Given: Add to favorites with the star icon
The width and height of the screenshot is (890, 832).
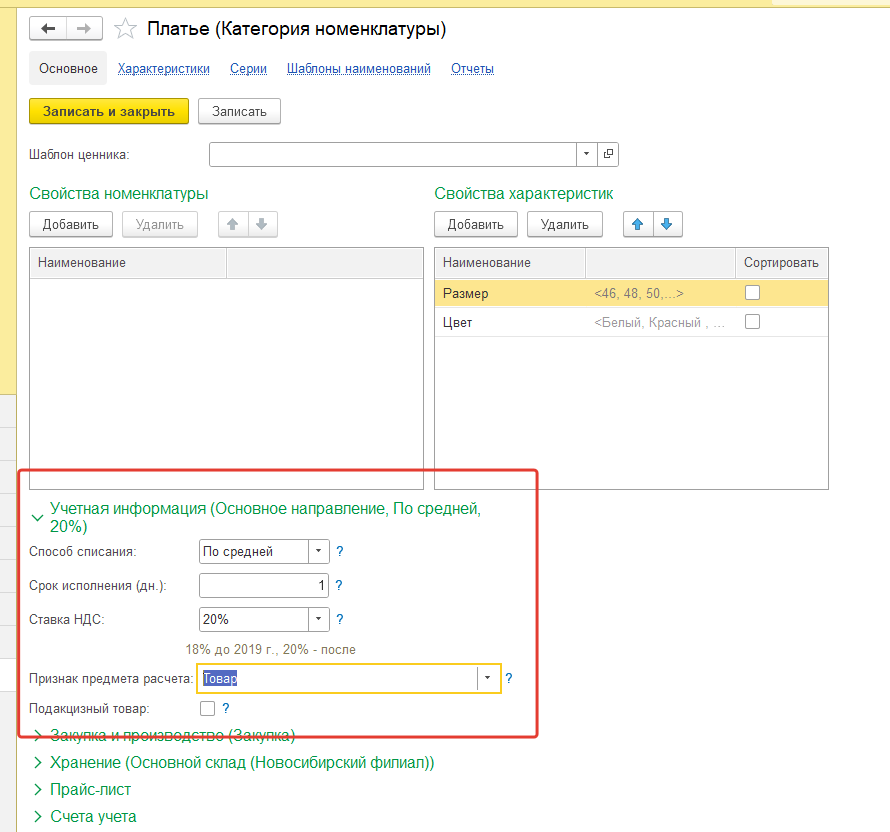Looking at the screenshot, I should point(125,28).
